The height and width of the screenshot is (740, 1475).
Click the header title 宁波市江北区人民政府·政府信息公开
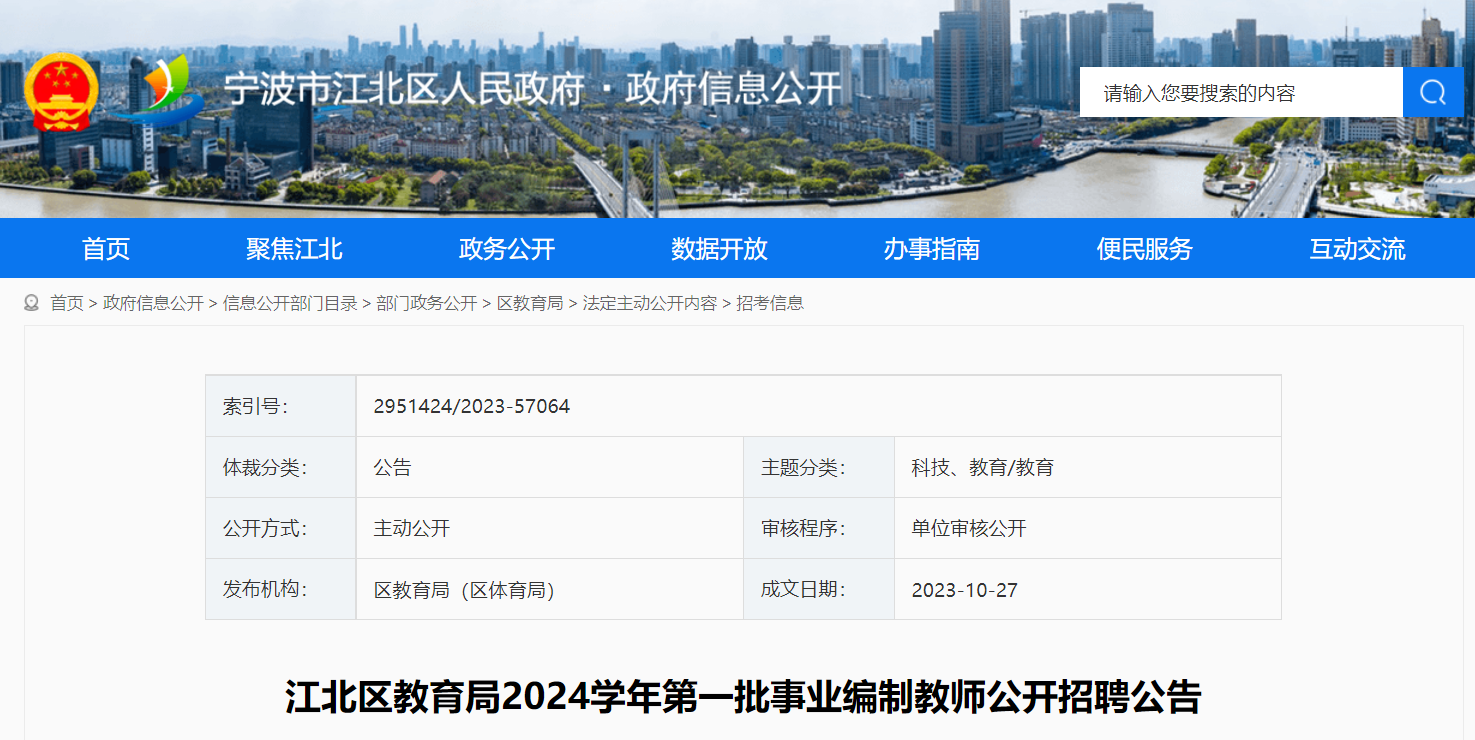(x=533, y=90)
